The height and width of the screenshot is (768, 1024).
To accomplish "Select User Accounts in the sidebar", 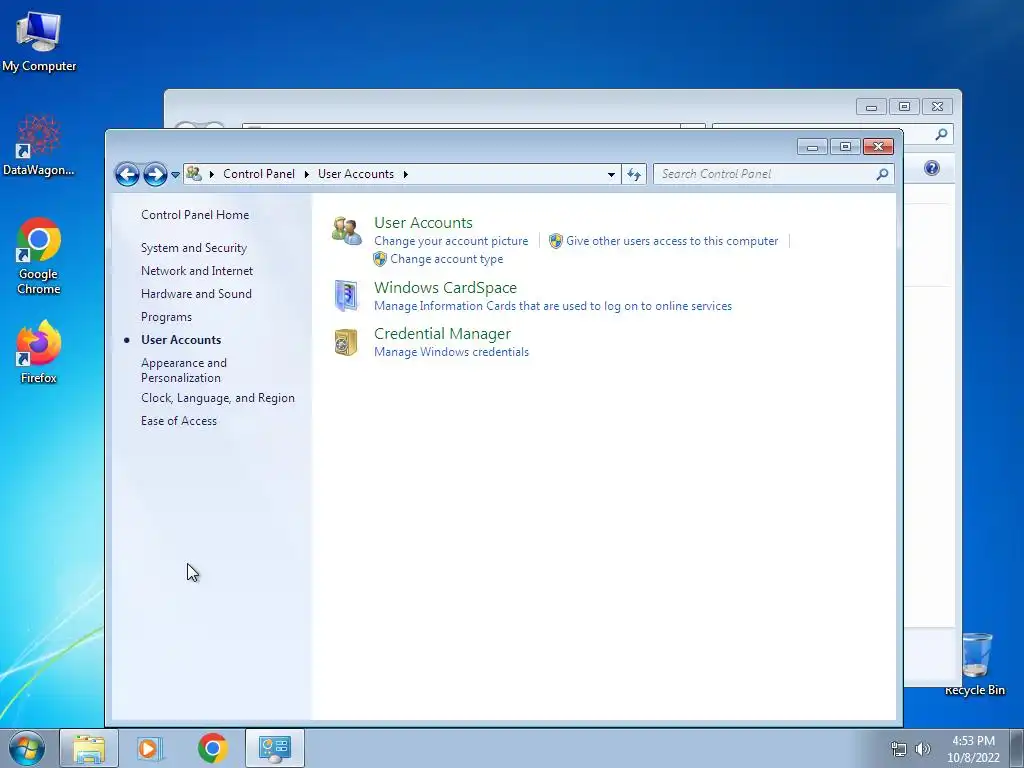I will pyautogui.click(x=181, y=340).
